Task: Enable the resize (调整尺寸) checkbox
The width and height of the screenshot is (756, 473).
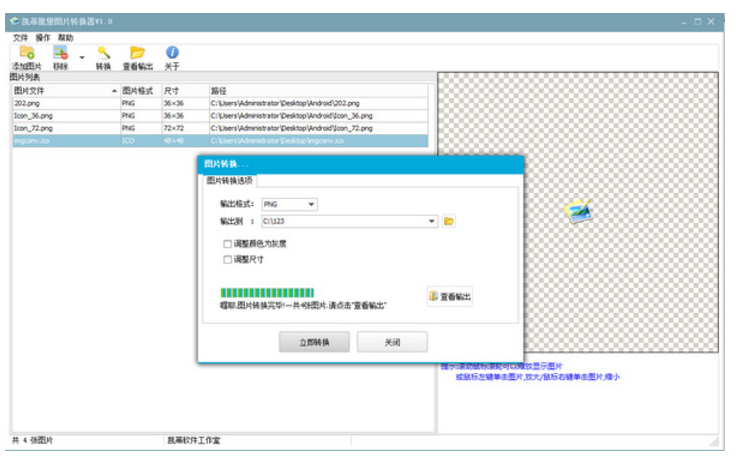Action: 228,259
